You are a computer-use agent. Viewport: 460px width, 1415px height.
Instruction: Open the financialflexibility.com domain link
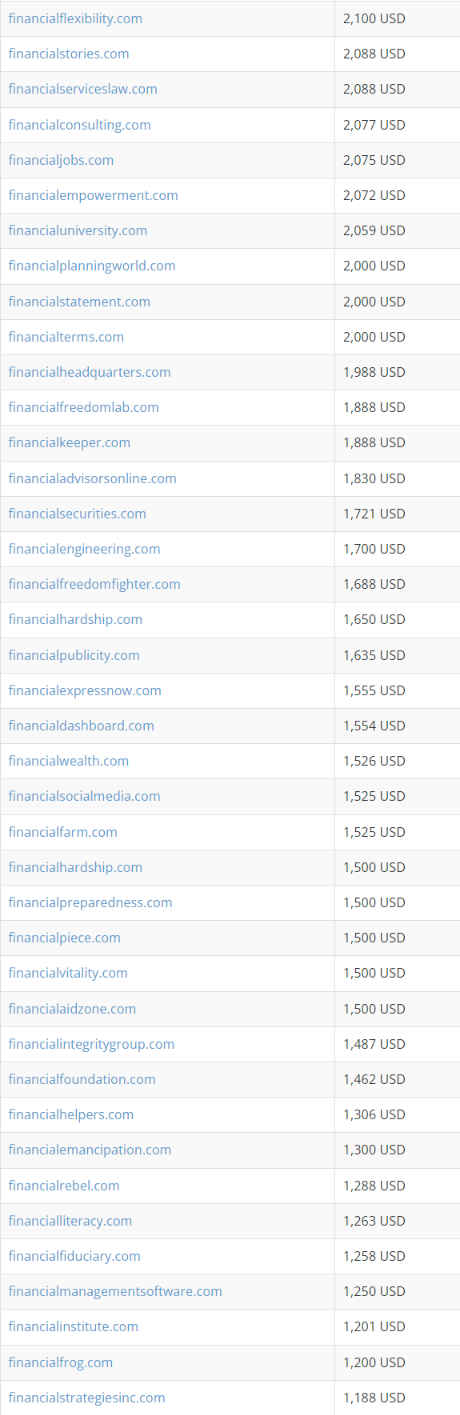(75, 18)
